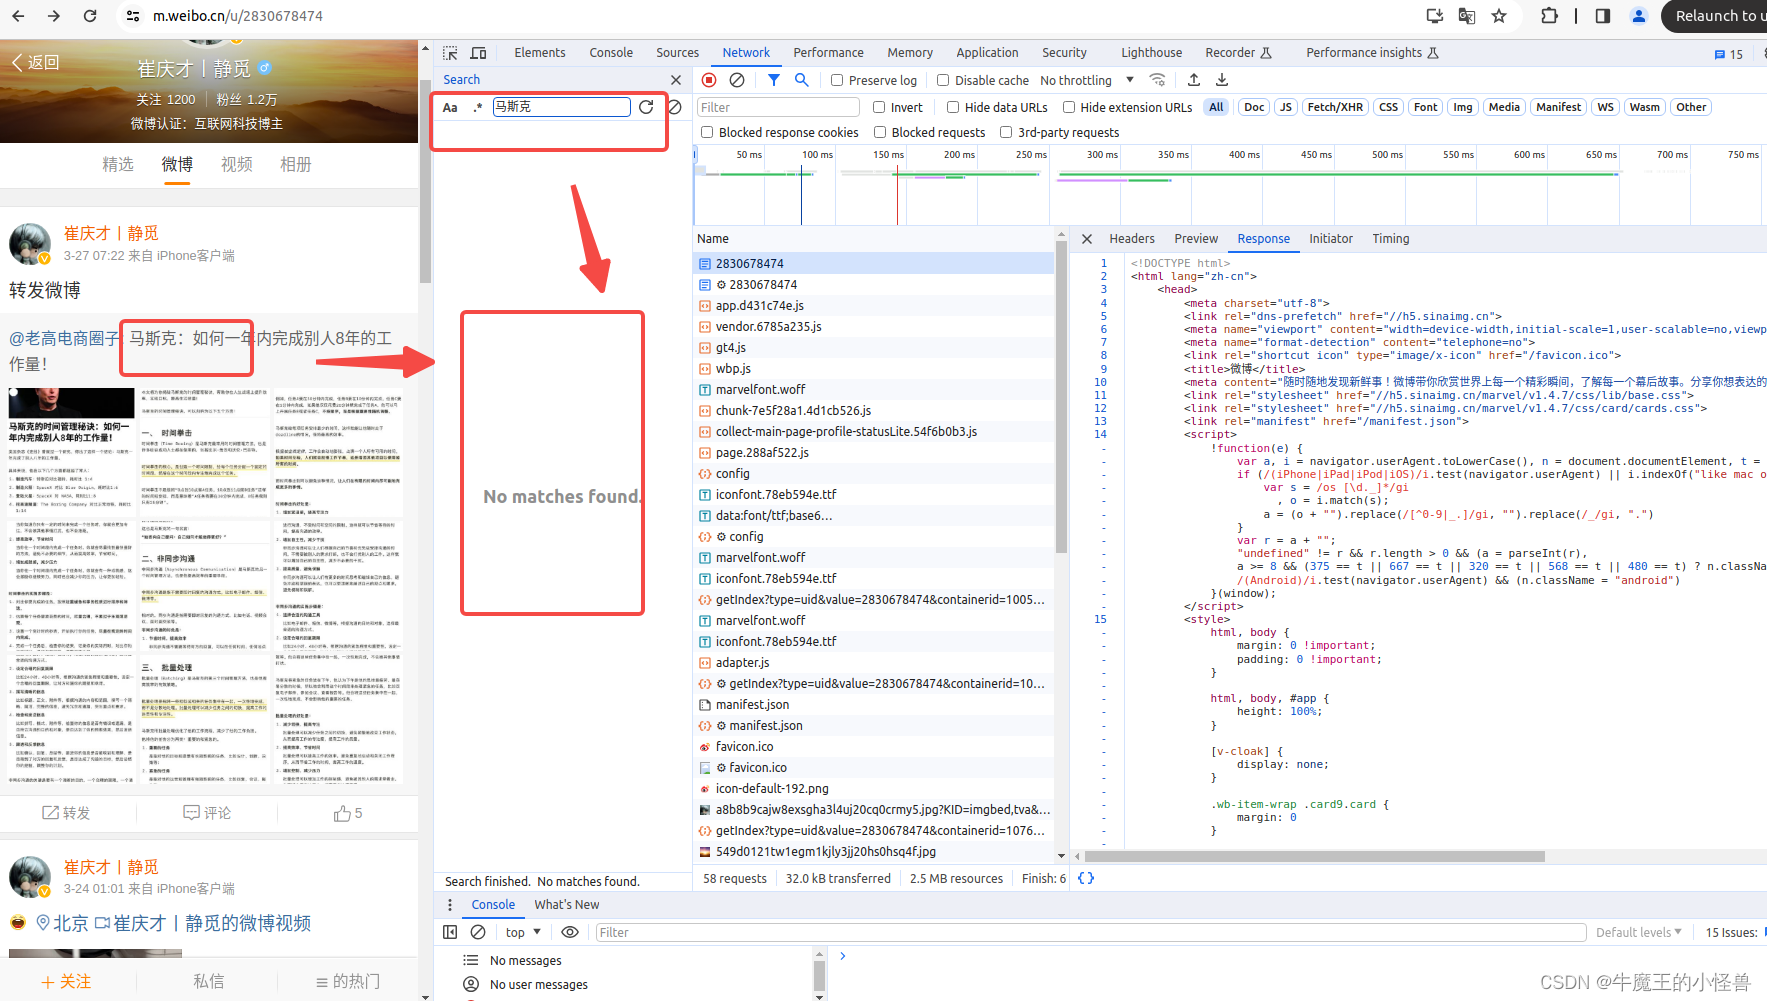Image resolution: width=1767 pixels, height=1001 pixels.
Task: Refresh the search results
Action: (646, 107)
